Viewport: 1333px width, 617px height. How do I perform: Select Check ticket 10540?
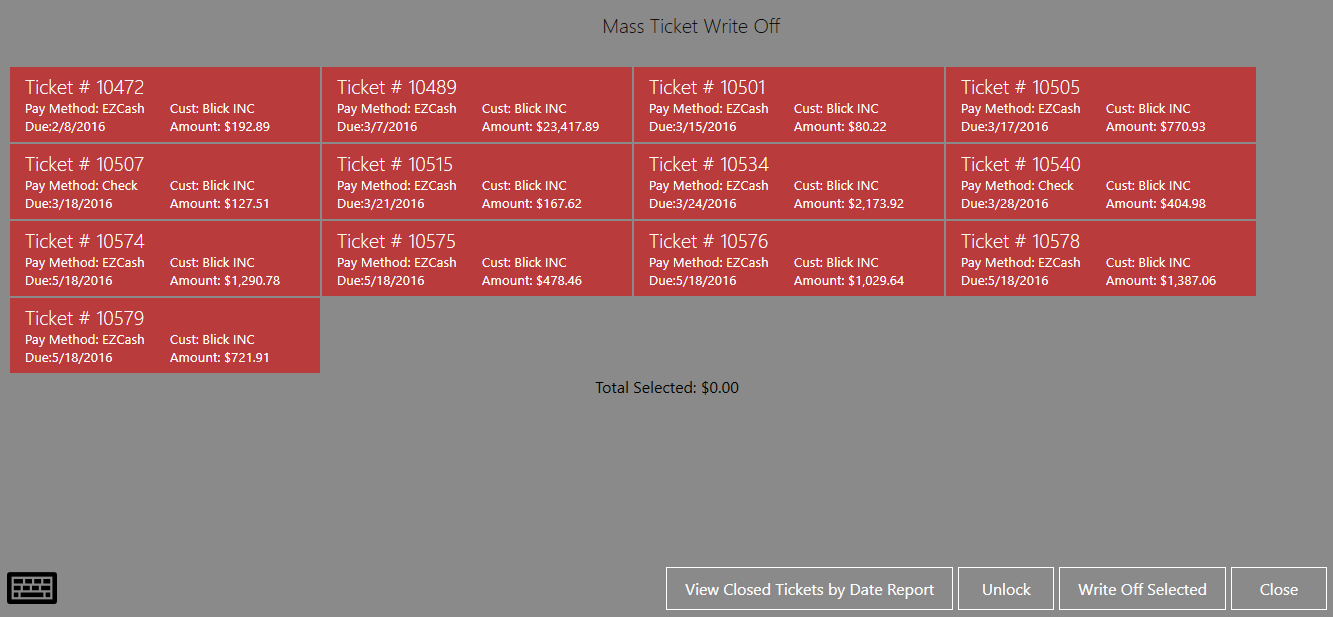coord(1101,182)
